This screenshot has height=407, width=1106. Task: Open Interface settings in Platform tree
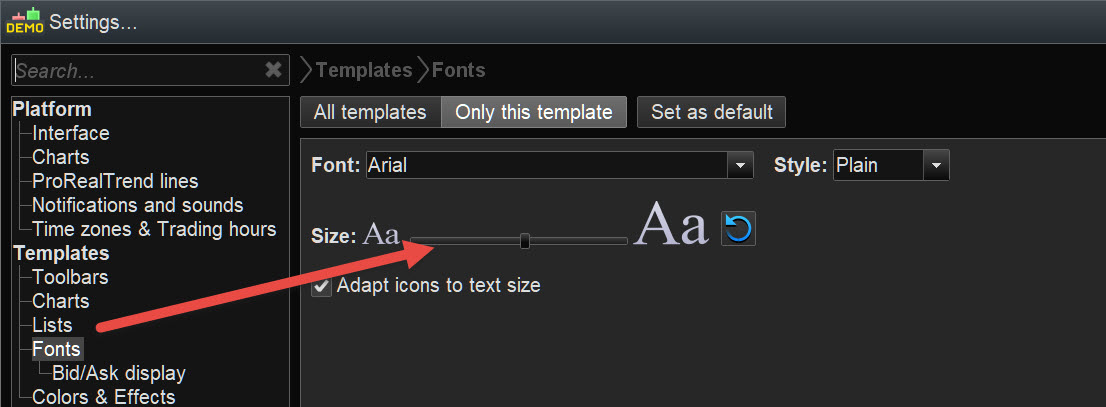pos(71,133)
